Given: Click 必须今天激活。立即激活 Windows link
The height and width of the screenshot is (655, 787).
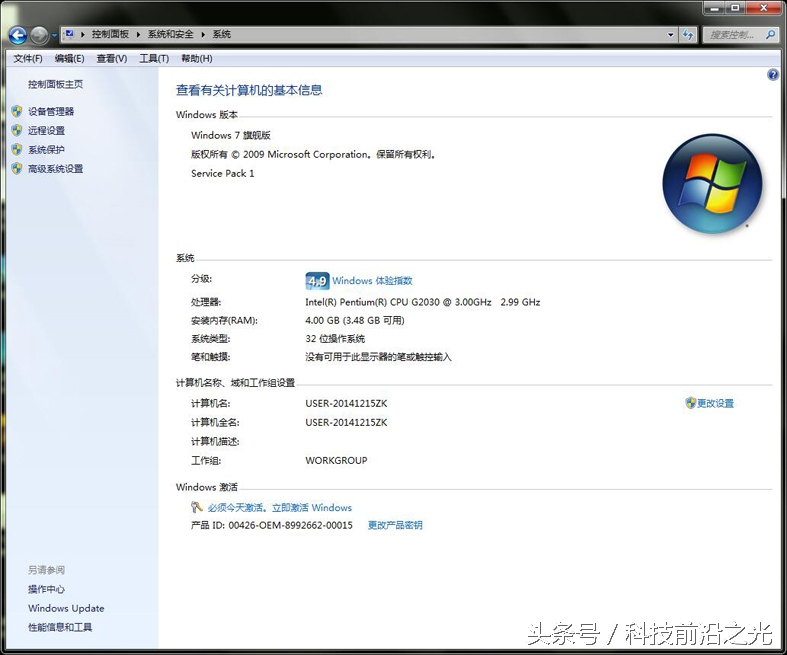Looking at the screenshot, I should [280, 507].
